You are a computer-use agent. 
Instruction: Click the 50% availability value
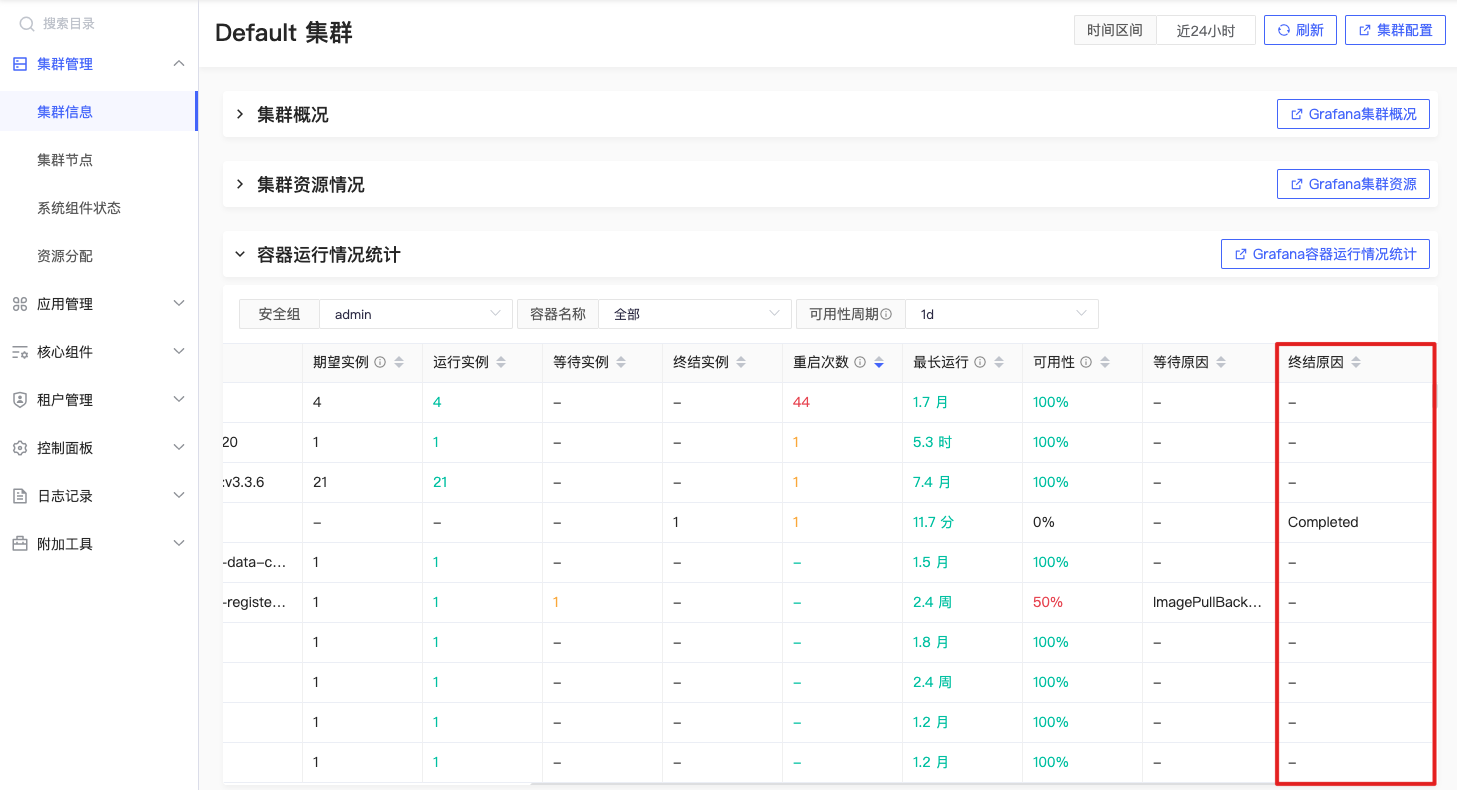[1048, 602]
